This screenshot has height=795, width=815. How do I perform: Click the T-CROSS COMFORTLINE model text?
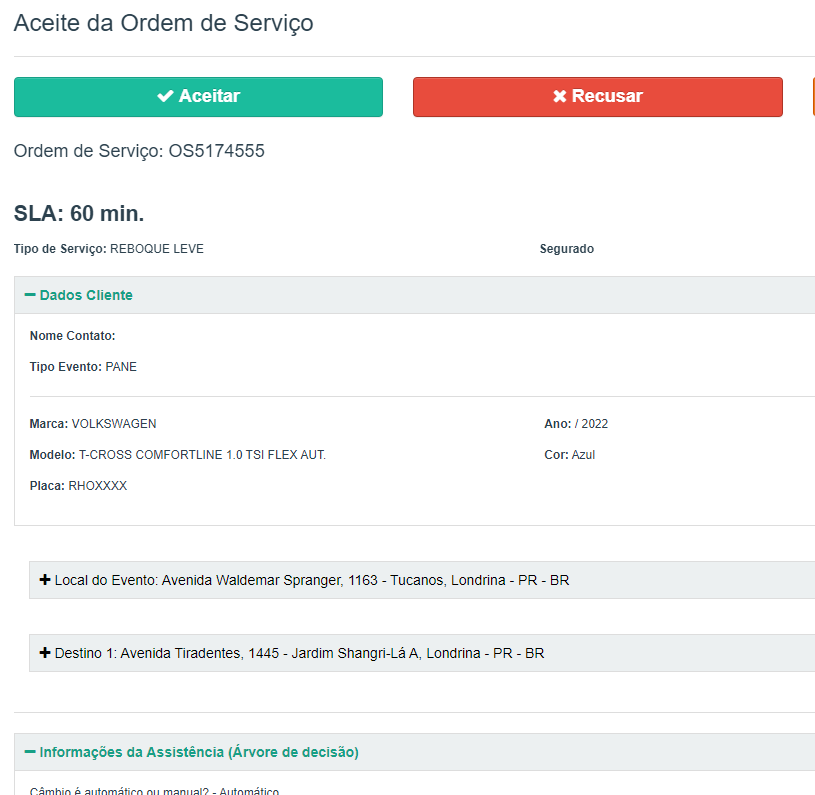pos(202,455)
